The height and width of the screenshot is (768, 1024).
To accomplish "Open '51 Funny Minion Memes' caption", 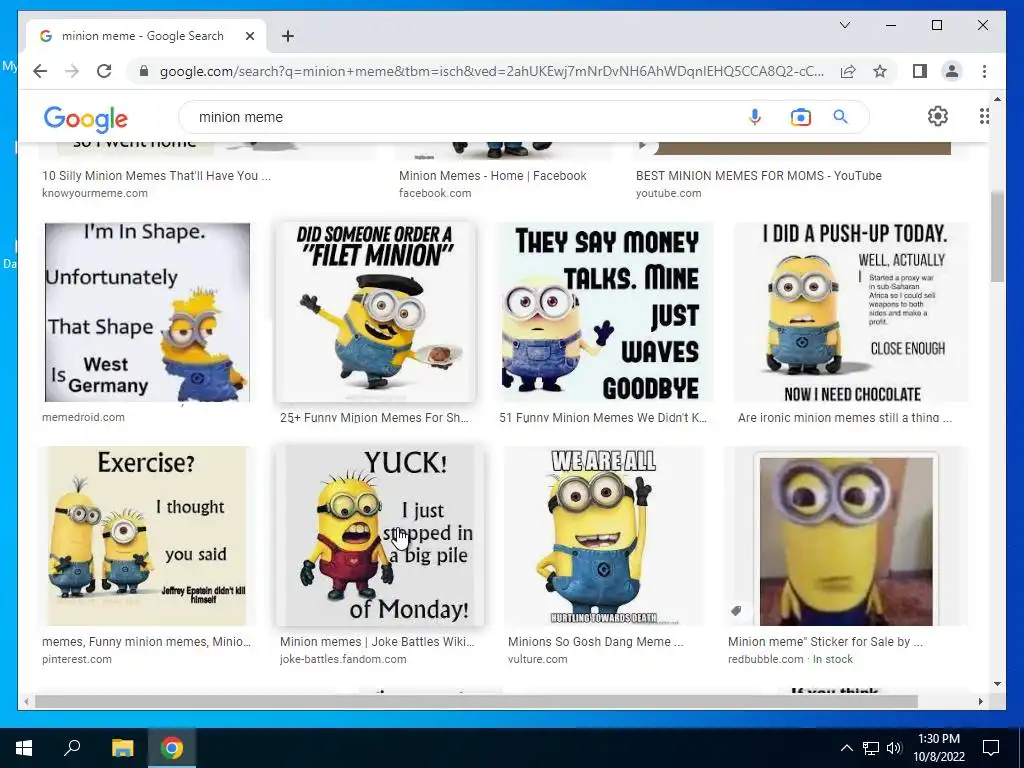I will pos(603,417).
